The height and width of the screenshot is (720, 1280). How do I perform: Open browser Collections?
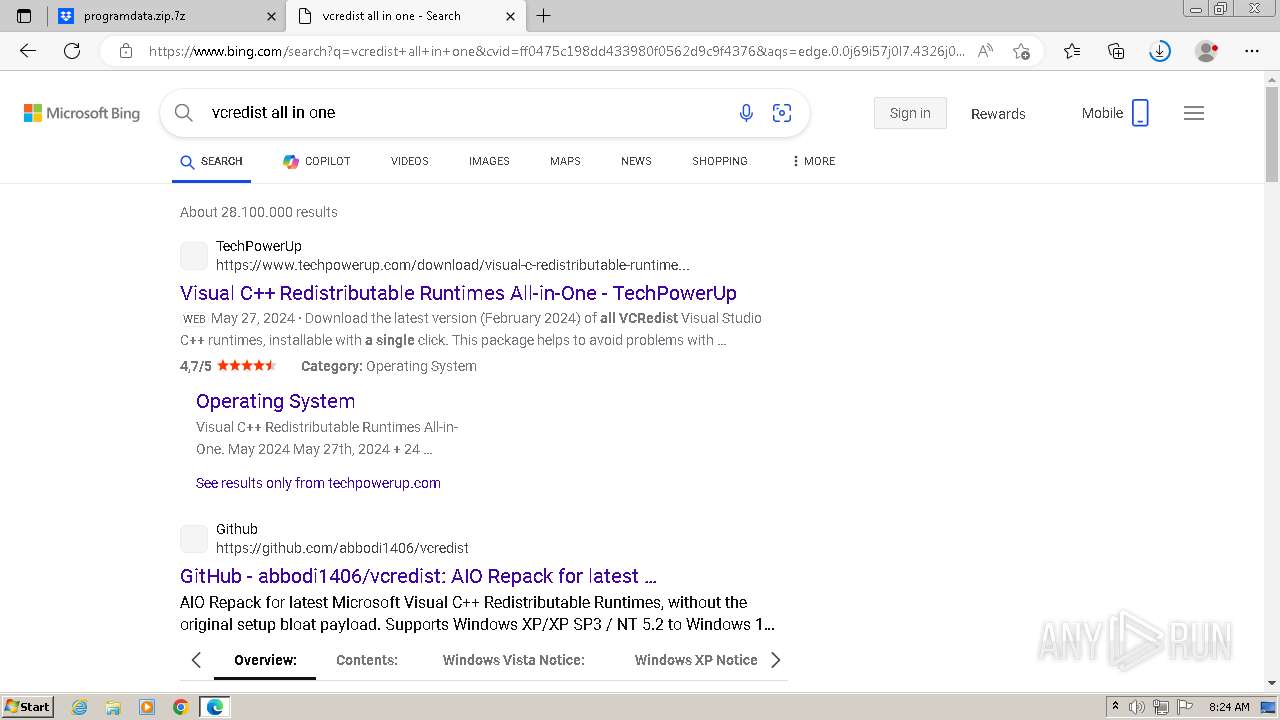(x=1116, y=51)
